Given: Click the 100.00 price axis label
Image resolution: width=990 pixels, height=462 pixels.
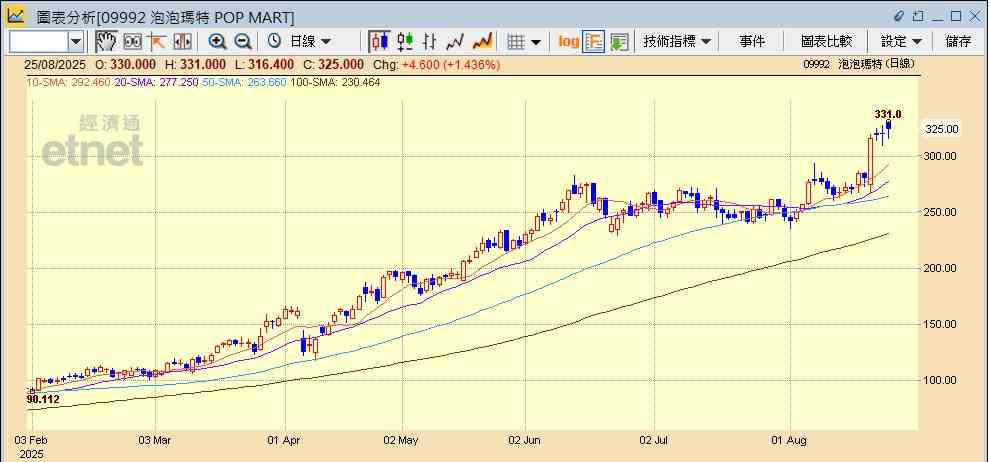Looking at the screenshot, I should point(941,380).
